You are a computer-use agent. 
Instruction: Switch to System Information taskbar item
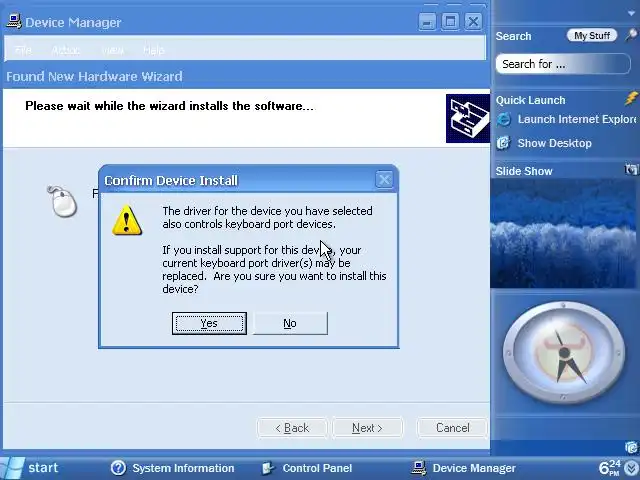[173, 468]
